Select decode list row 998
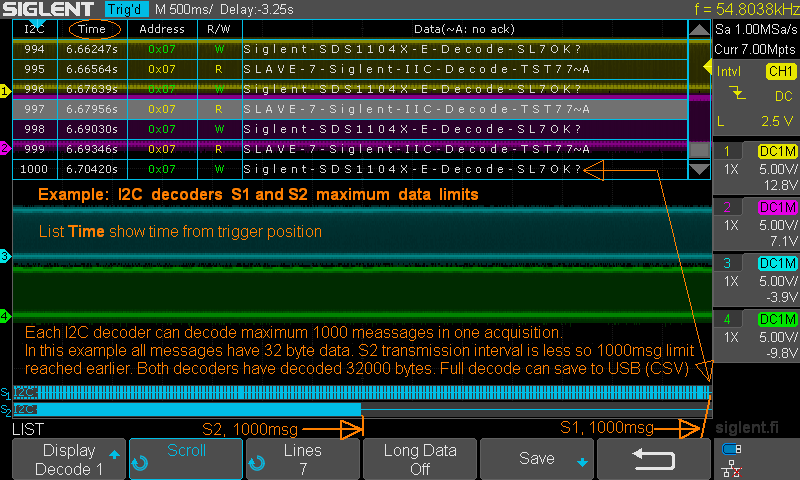800x480 pixels. click(350, 129)
